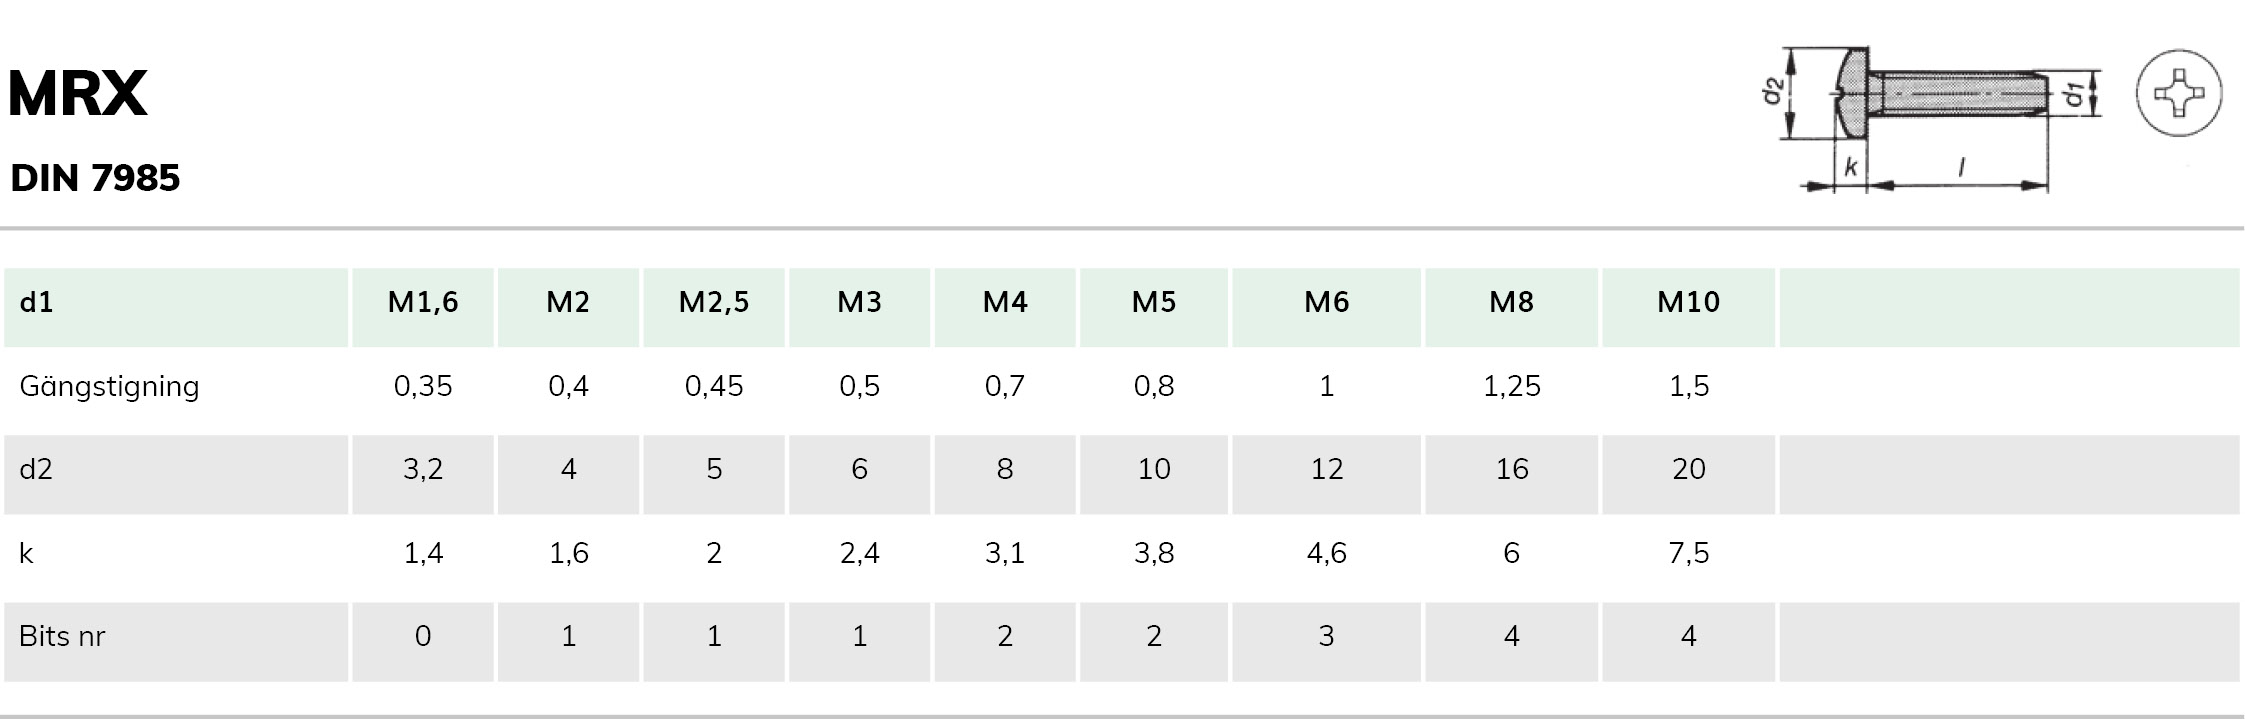Click the Phillips cross-head icon
This screenshot has width=2245, height=719.
pos(2179,93)
